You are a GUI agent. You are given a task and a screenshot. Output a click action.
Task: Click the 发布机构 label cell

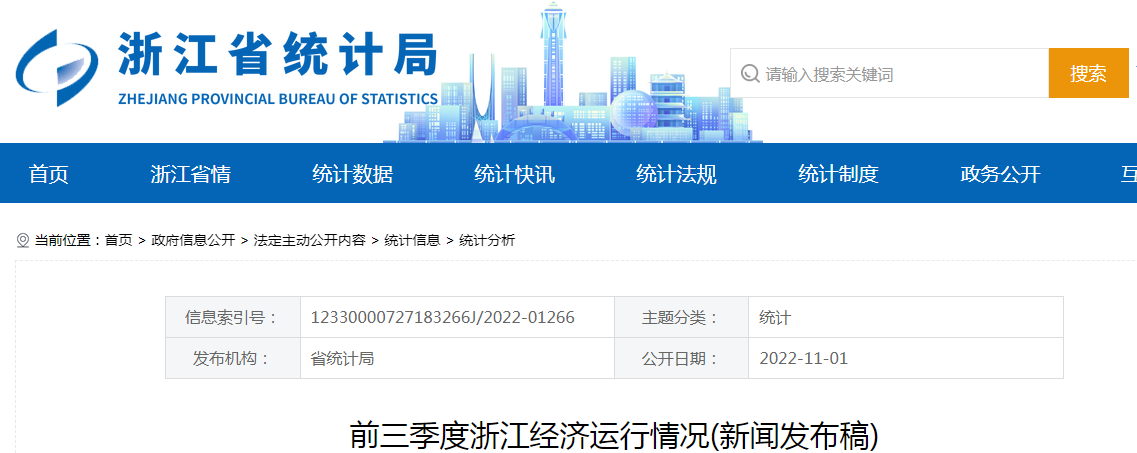click(x=233, y=358)
